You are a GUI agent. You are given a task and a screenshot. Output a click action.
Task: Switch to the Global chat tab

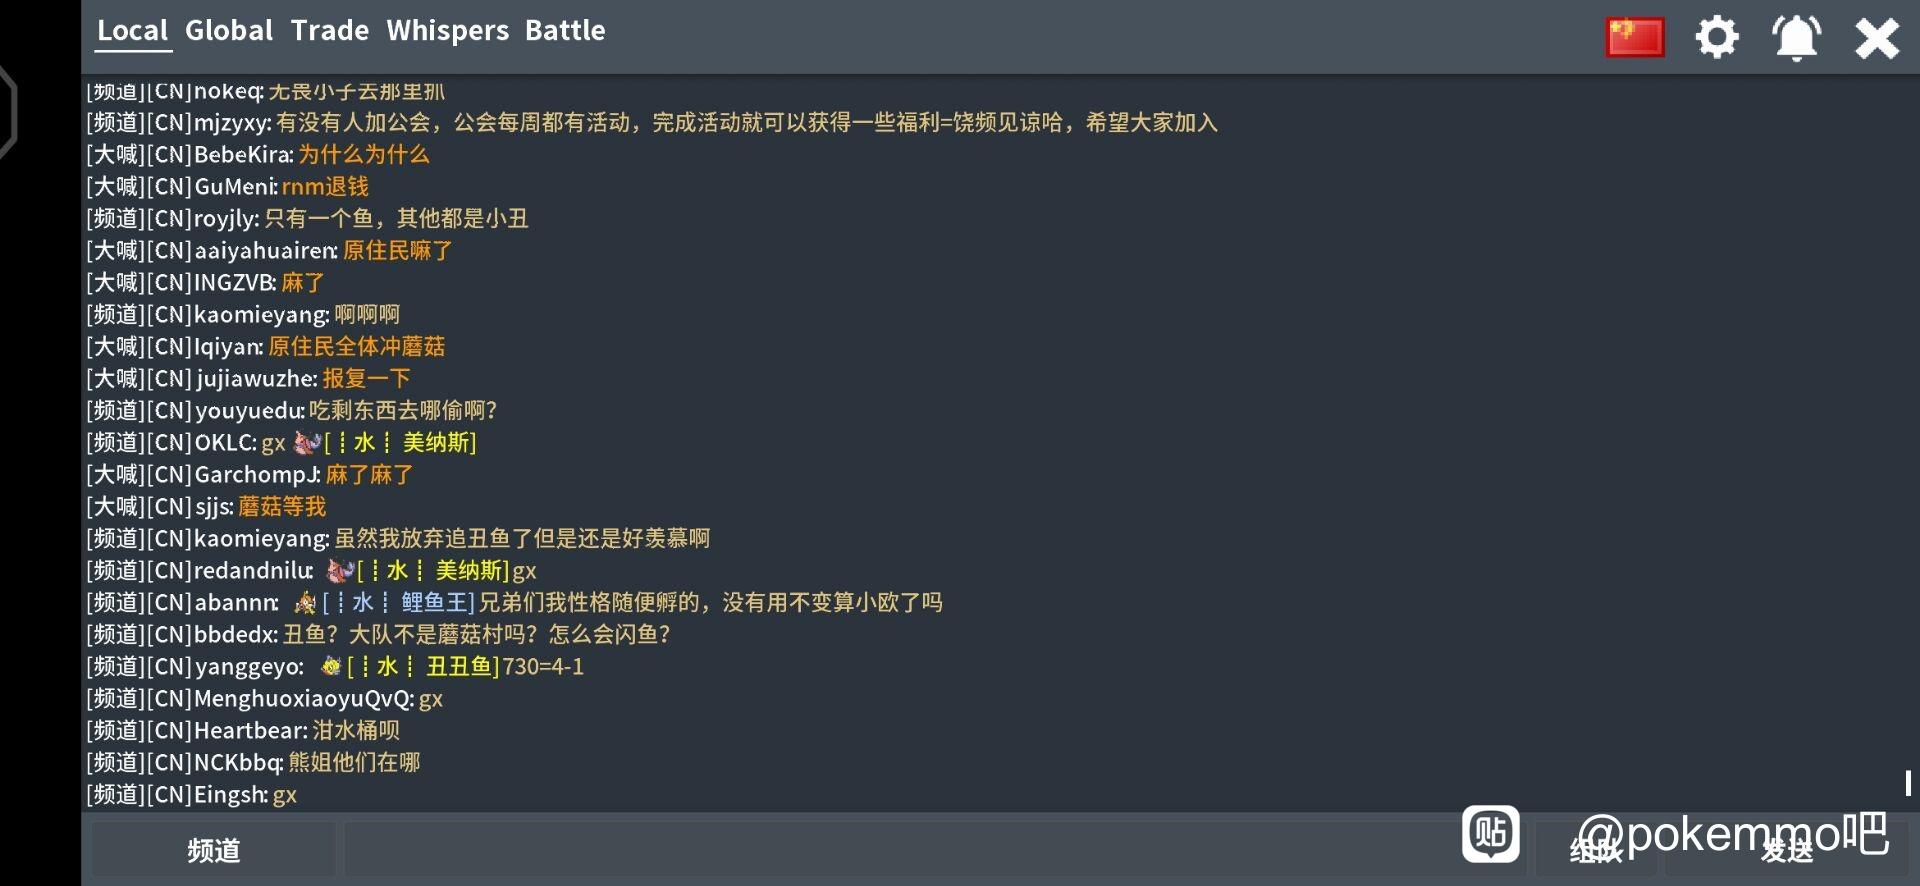tap(229, 31)
